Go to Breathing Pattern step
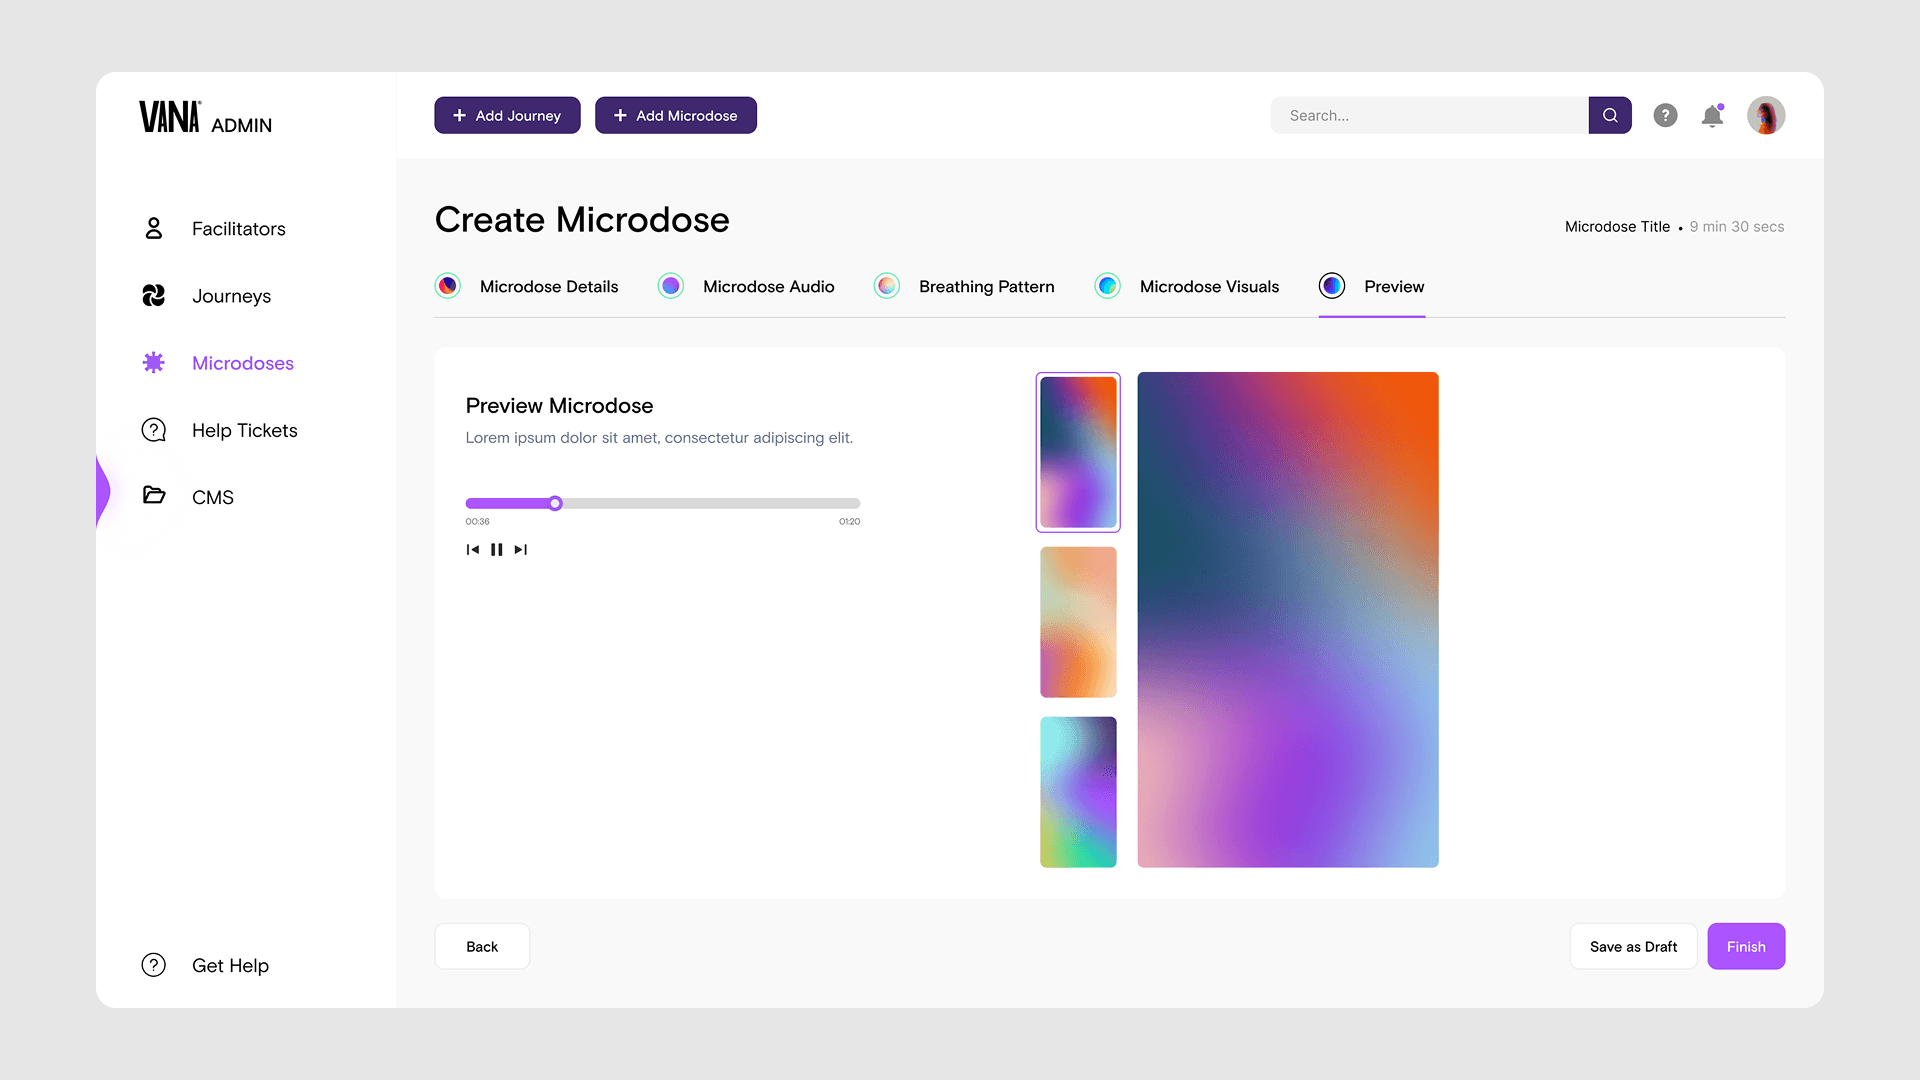Screen dimensions: 1920x1080 coord(986,286)
